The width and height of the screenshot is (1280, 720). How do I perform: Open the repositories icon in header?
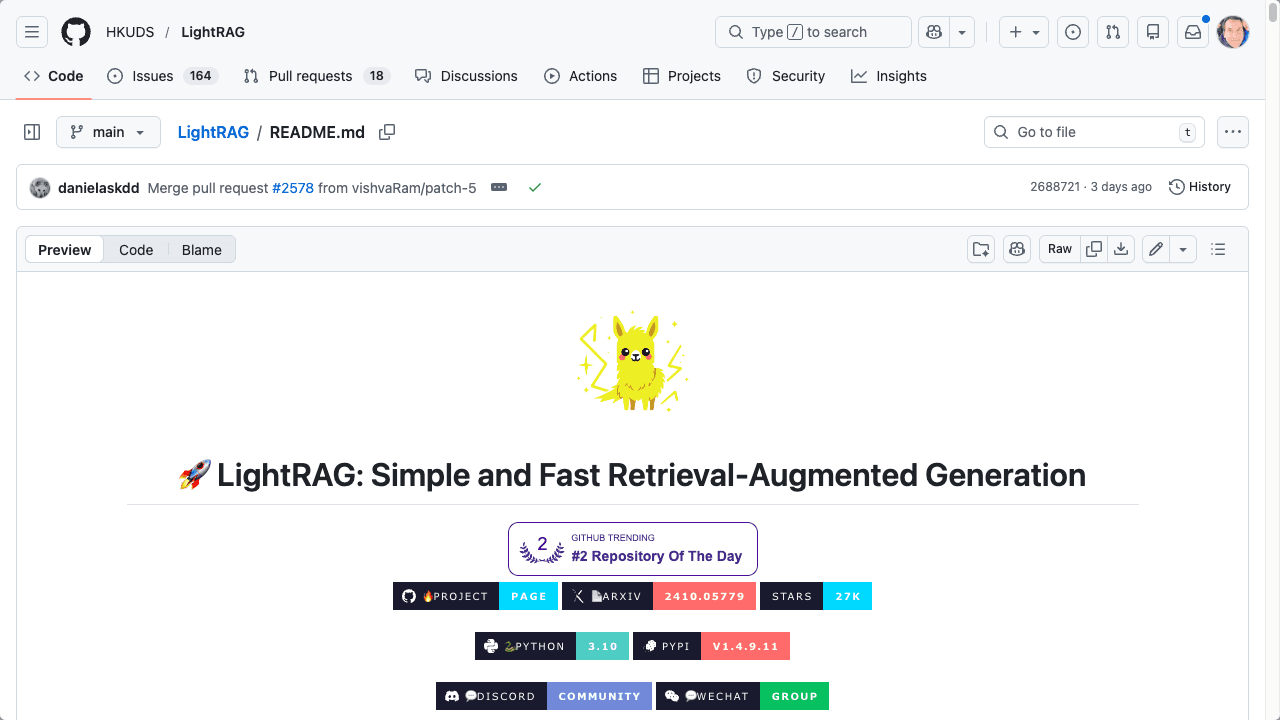(1153, 32)
